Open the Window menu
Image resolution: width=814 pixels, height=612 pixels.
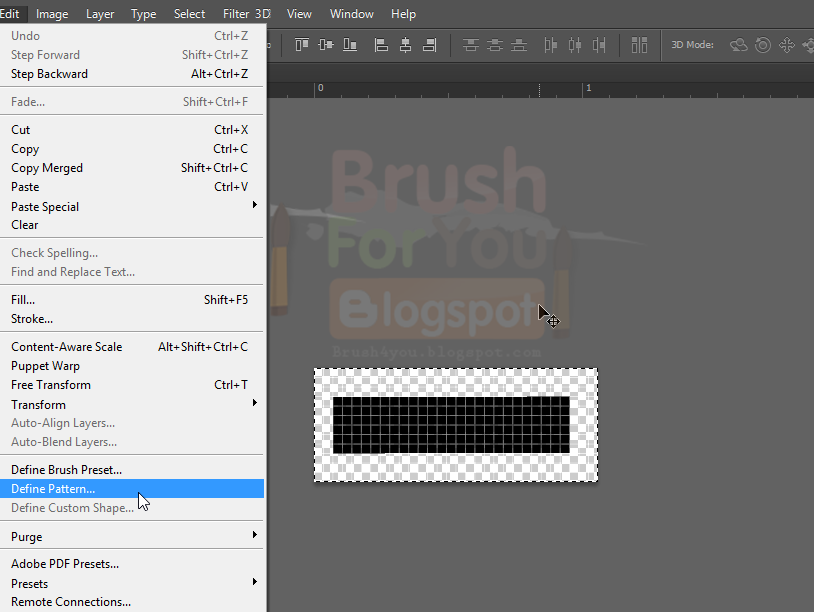351,13
